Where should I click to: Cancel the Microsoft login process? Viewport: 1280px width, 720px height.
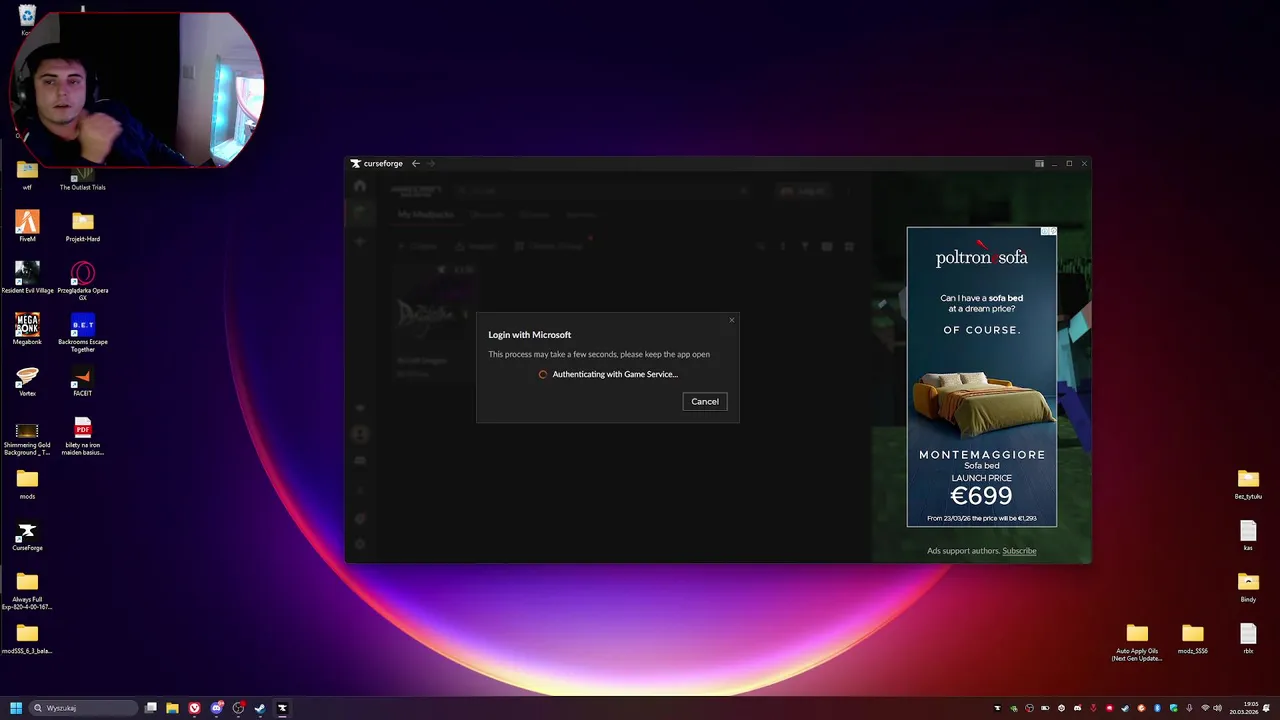click(705, 401)
